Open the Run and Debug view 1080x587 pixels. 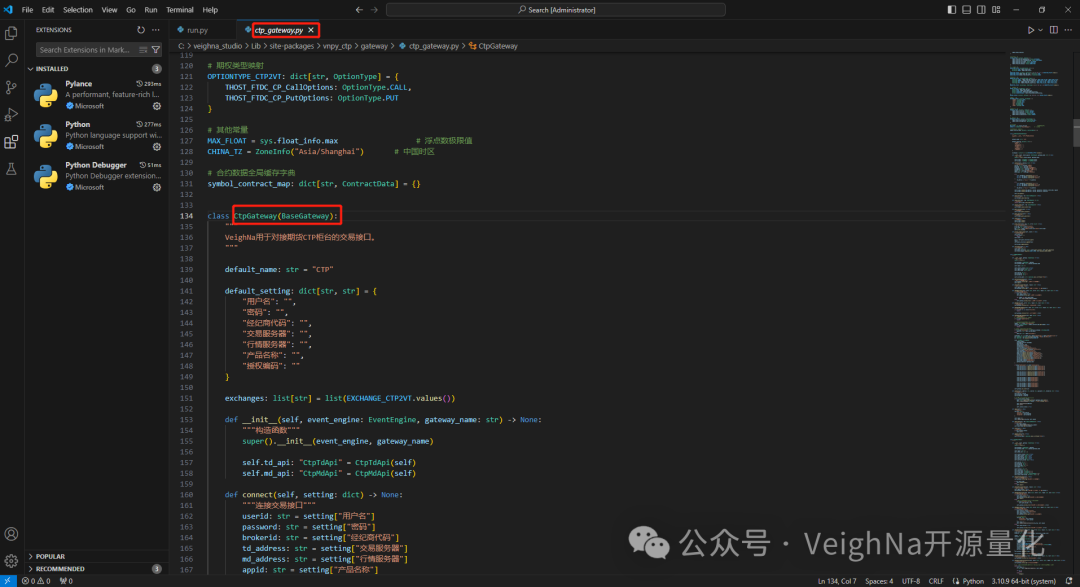[x=11, y=114]
